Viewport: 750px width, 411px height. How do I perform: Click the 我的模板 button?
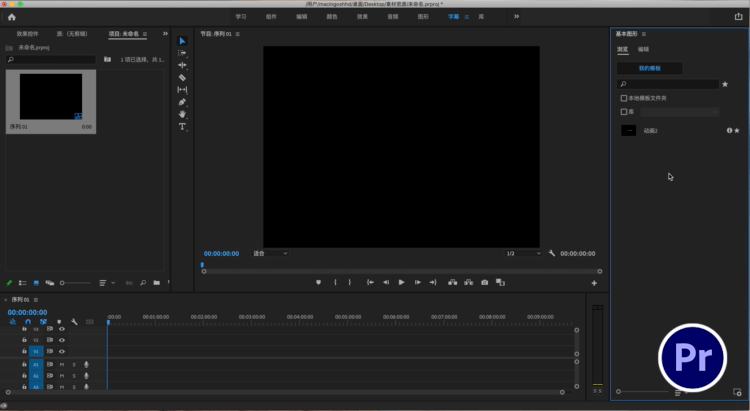point(650,68)
